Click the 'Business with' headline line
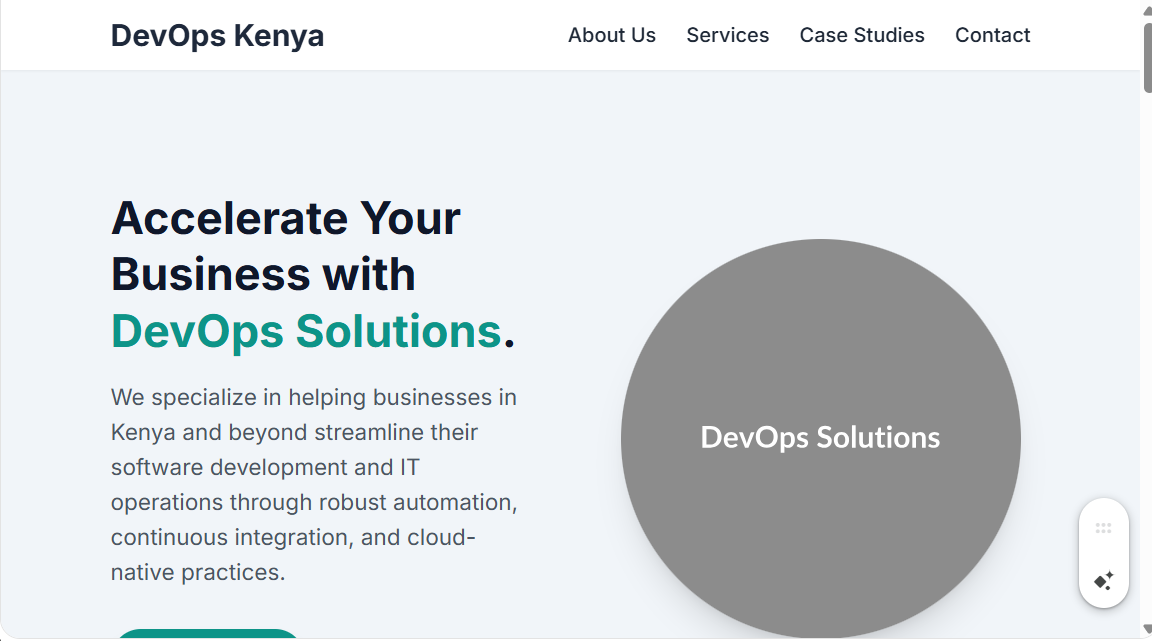The width and height of the screenshot is (1152, 641). (263, 274)
